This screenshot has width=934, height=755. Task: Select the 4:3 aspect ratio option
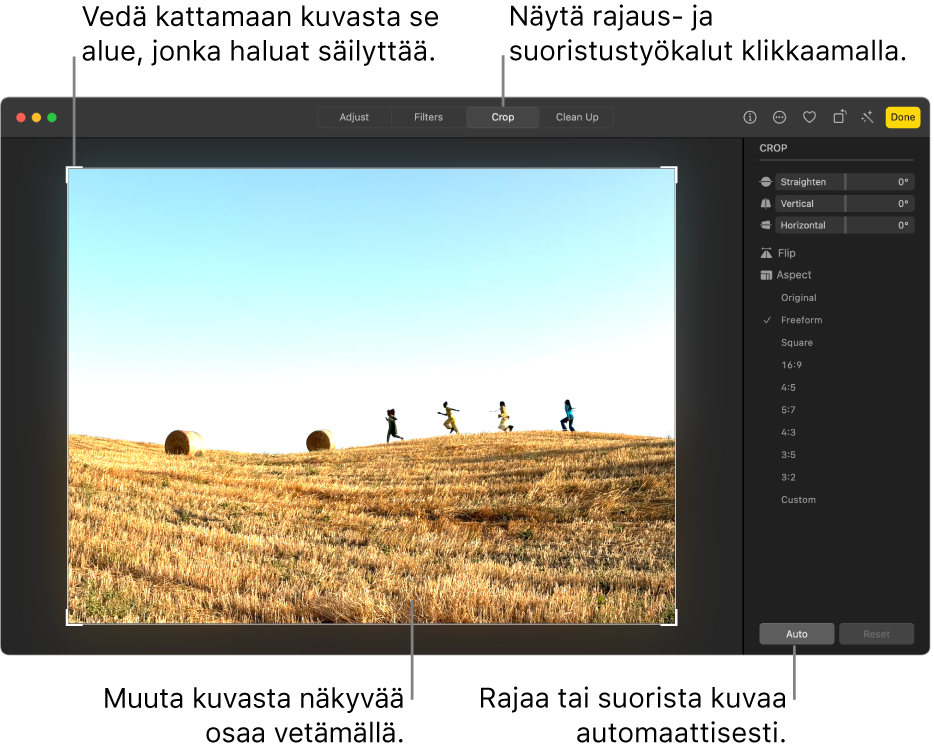click(x=788, y=432)
